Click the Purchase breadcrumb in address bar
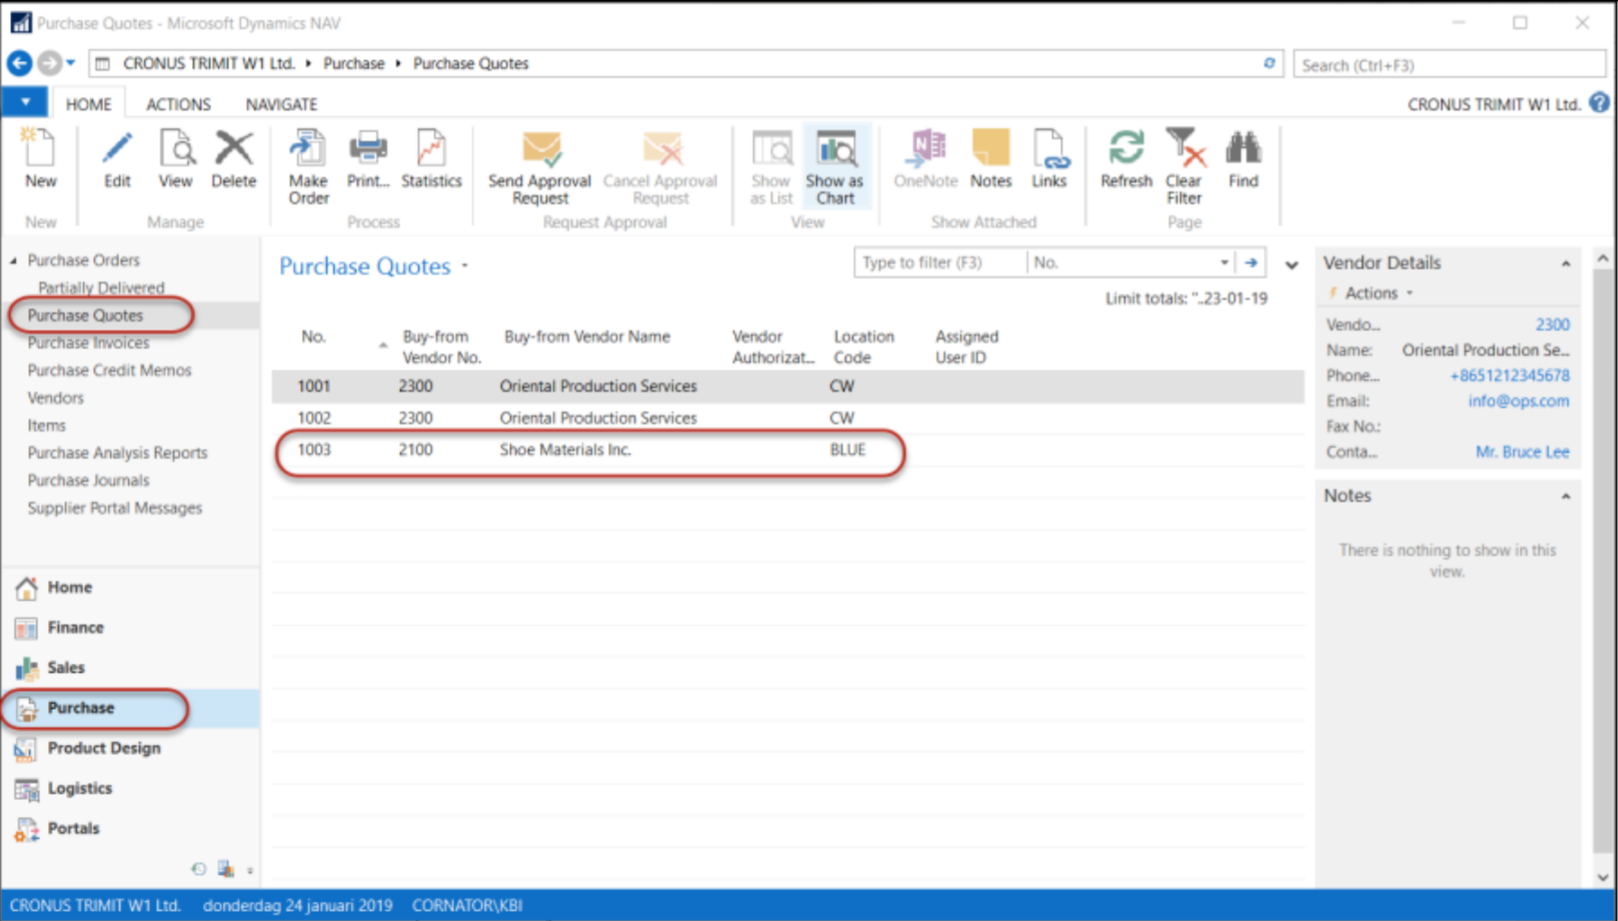Viewport: 1618px width, 921px height. pos(353,63)
